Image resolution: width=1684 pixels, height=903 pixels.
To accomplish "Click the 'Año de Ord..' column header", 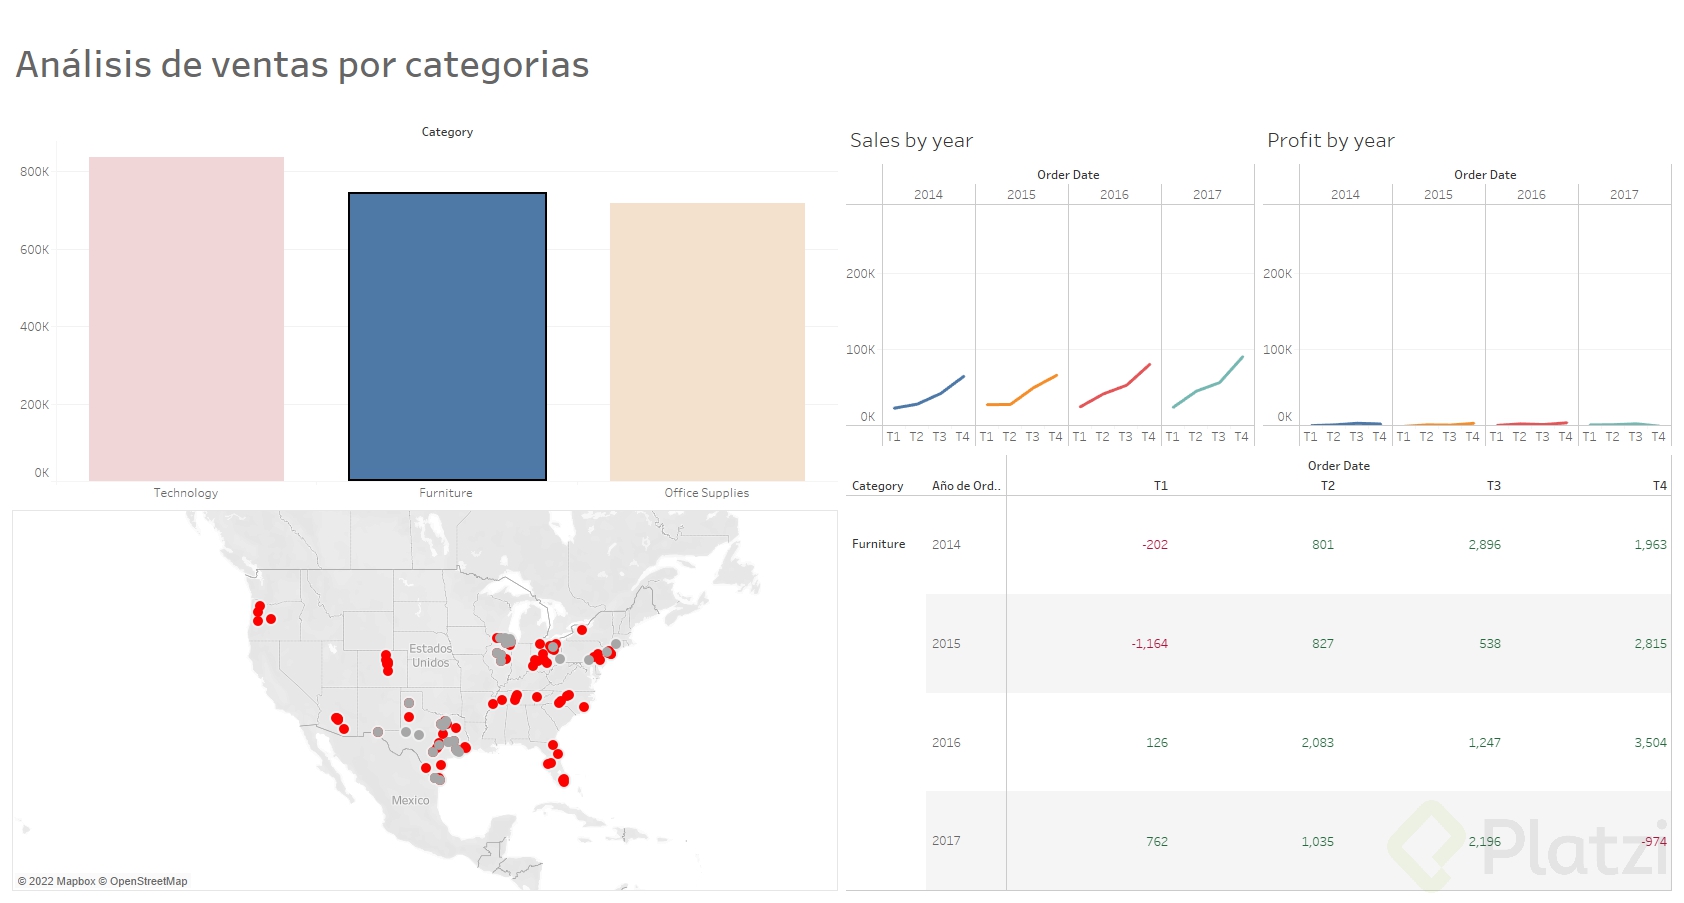I will (x=966, y=486).
